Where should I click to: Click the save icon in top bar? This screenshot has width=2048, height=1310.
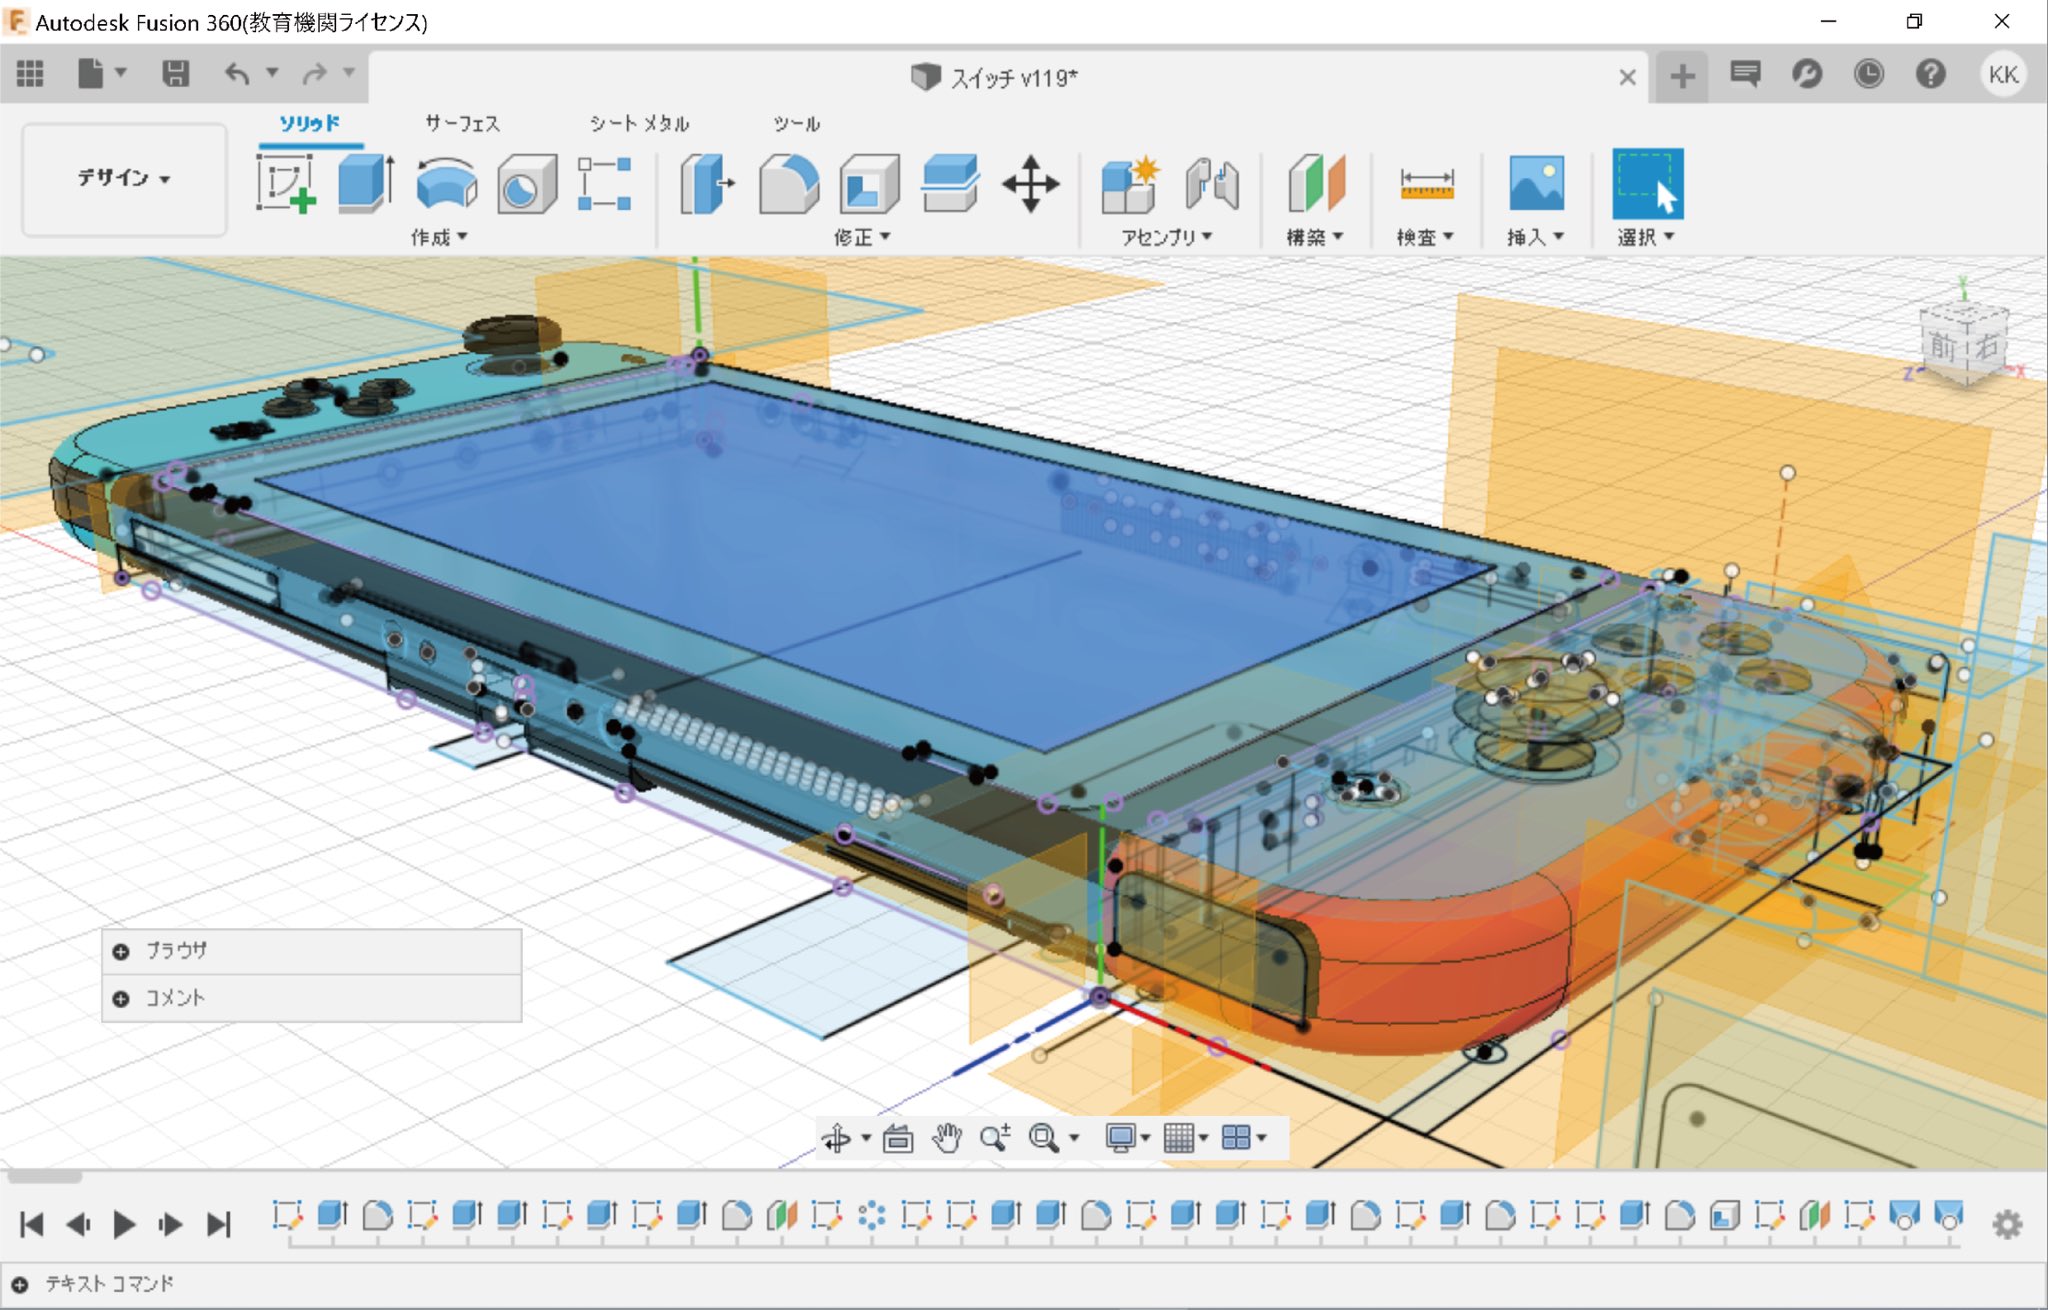pos(176,73)
